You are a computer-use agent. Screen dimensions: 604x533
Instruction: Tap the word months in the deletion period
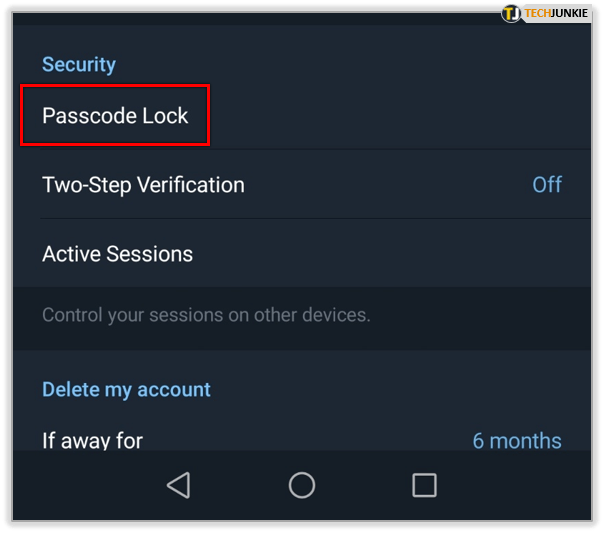click(x=525, y=441)
